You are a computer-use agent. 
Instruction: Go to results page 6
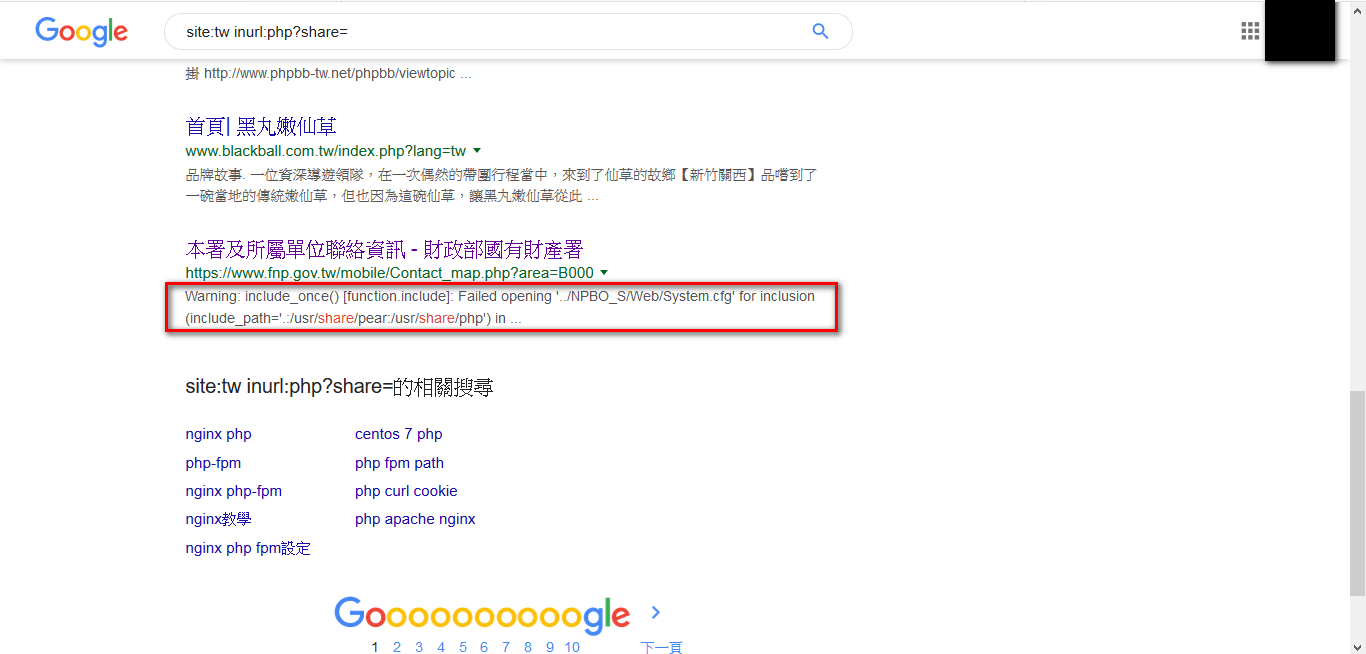(484, 647)
